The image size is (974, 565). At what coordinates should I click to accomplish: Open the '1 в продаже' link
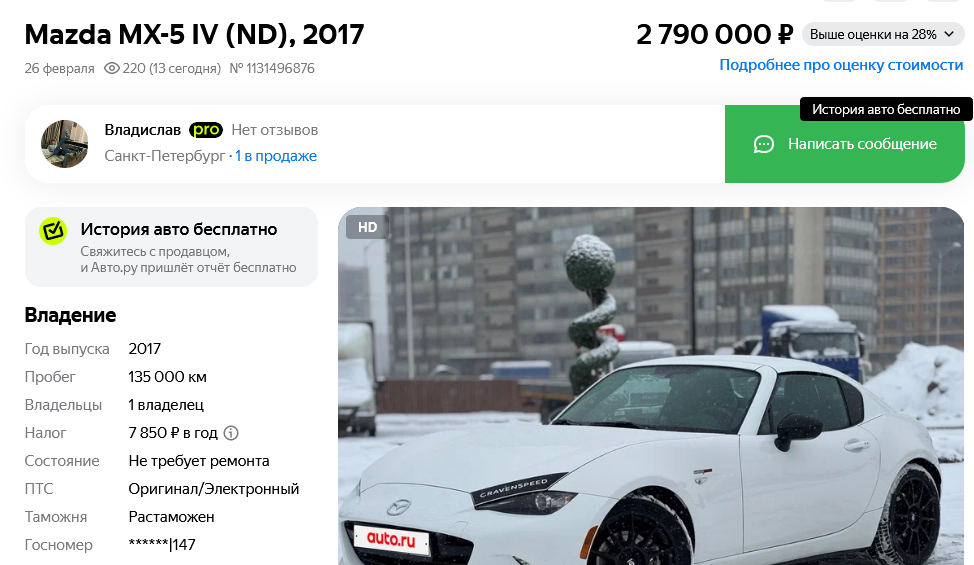pos(275,156)
